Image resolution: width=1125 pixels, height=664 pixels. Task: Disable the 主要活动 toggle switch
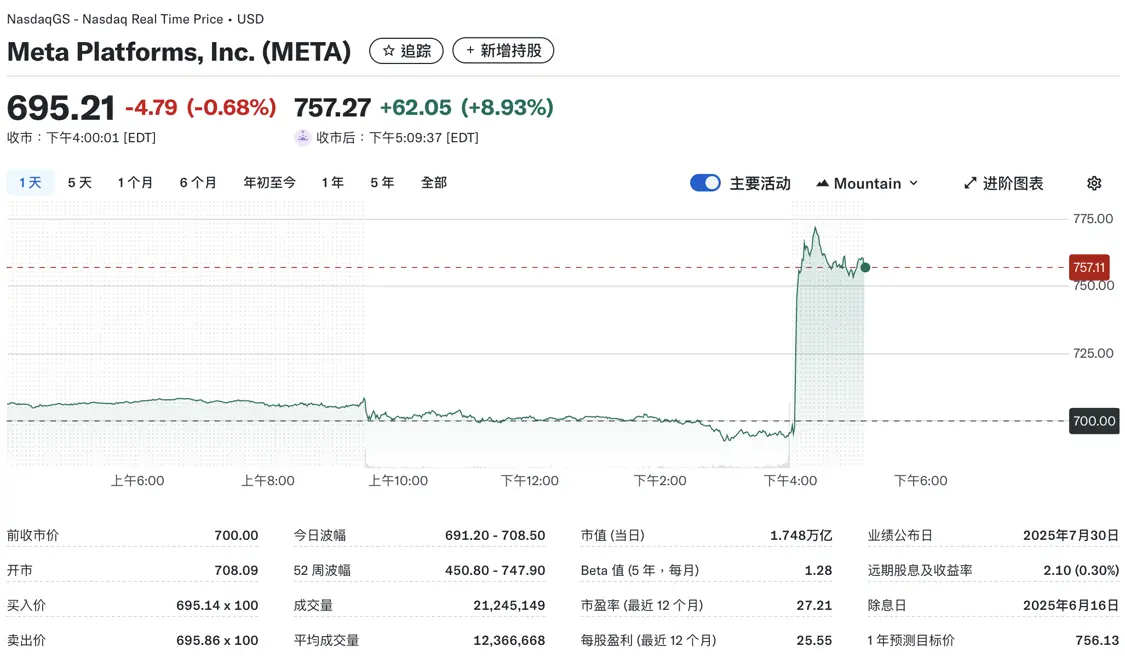[x=705, y=182]
